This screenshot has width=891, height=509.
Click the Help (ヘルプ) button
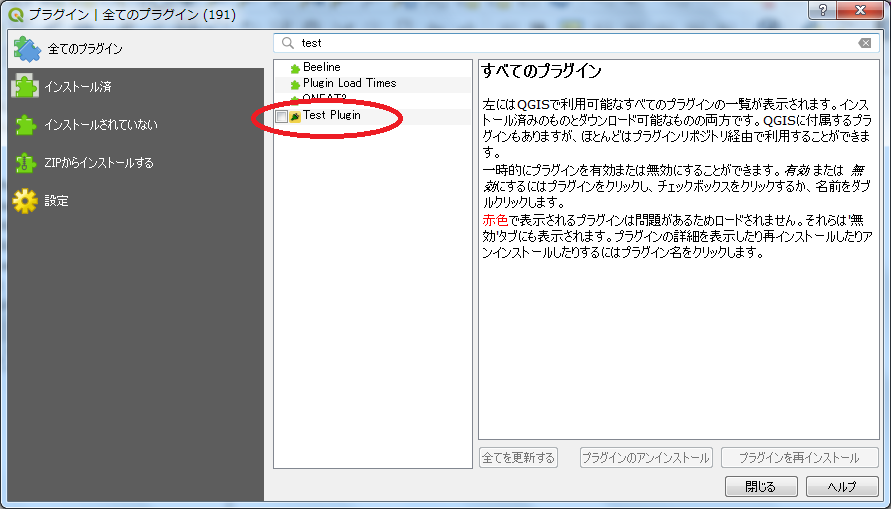tap(842, 487)
